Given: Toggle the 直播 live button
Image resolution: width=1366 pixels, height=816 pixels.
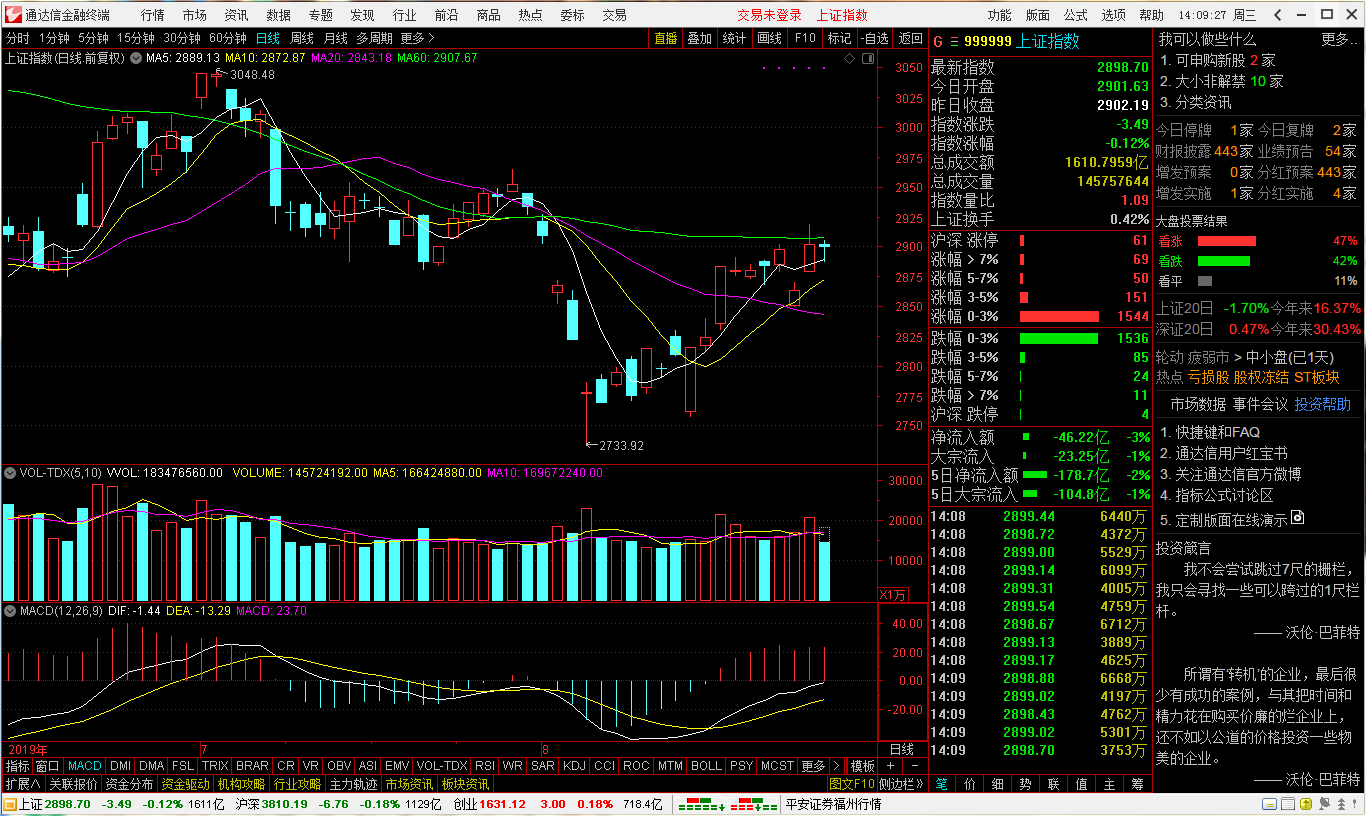Looking at the screenshot, I should [665, 38].
